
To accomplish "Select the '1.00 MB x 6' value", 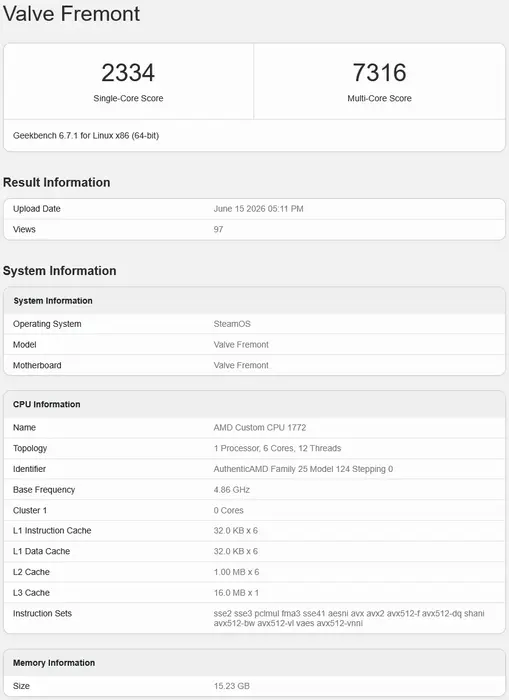I will click(x=236, y=572).
